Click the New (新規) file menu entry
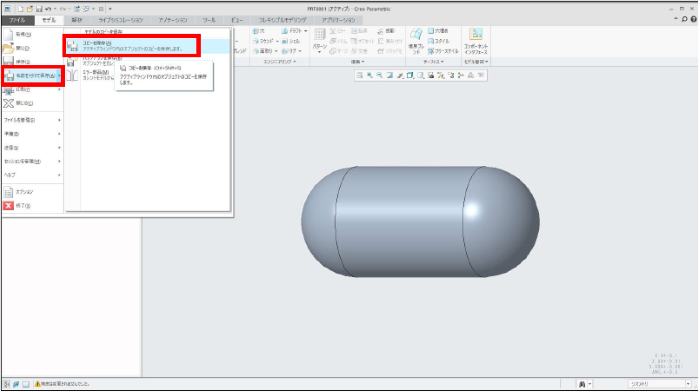The image size is (700, 392). [x=31, y=34]
